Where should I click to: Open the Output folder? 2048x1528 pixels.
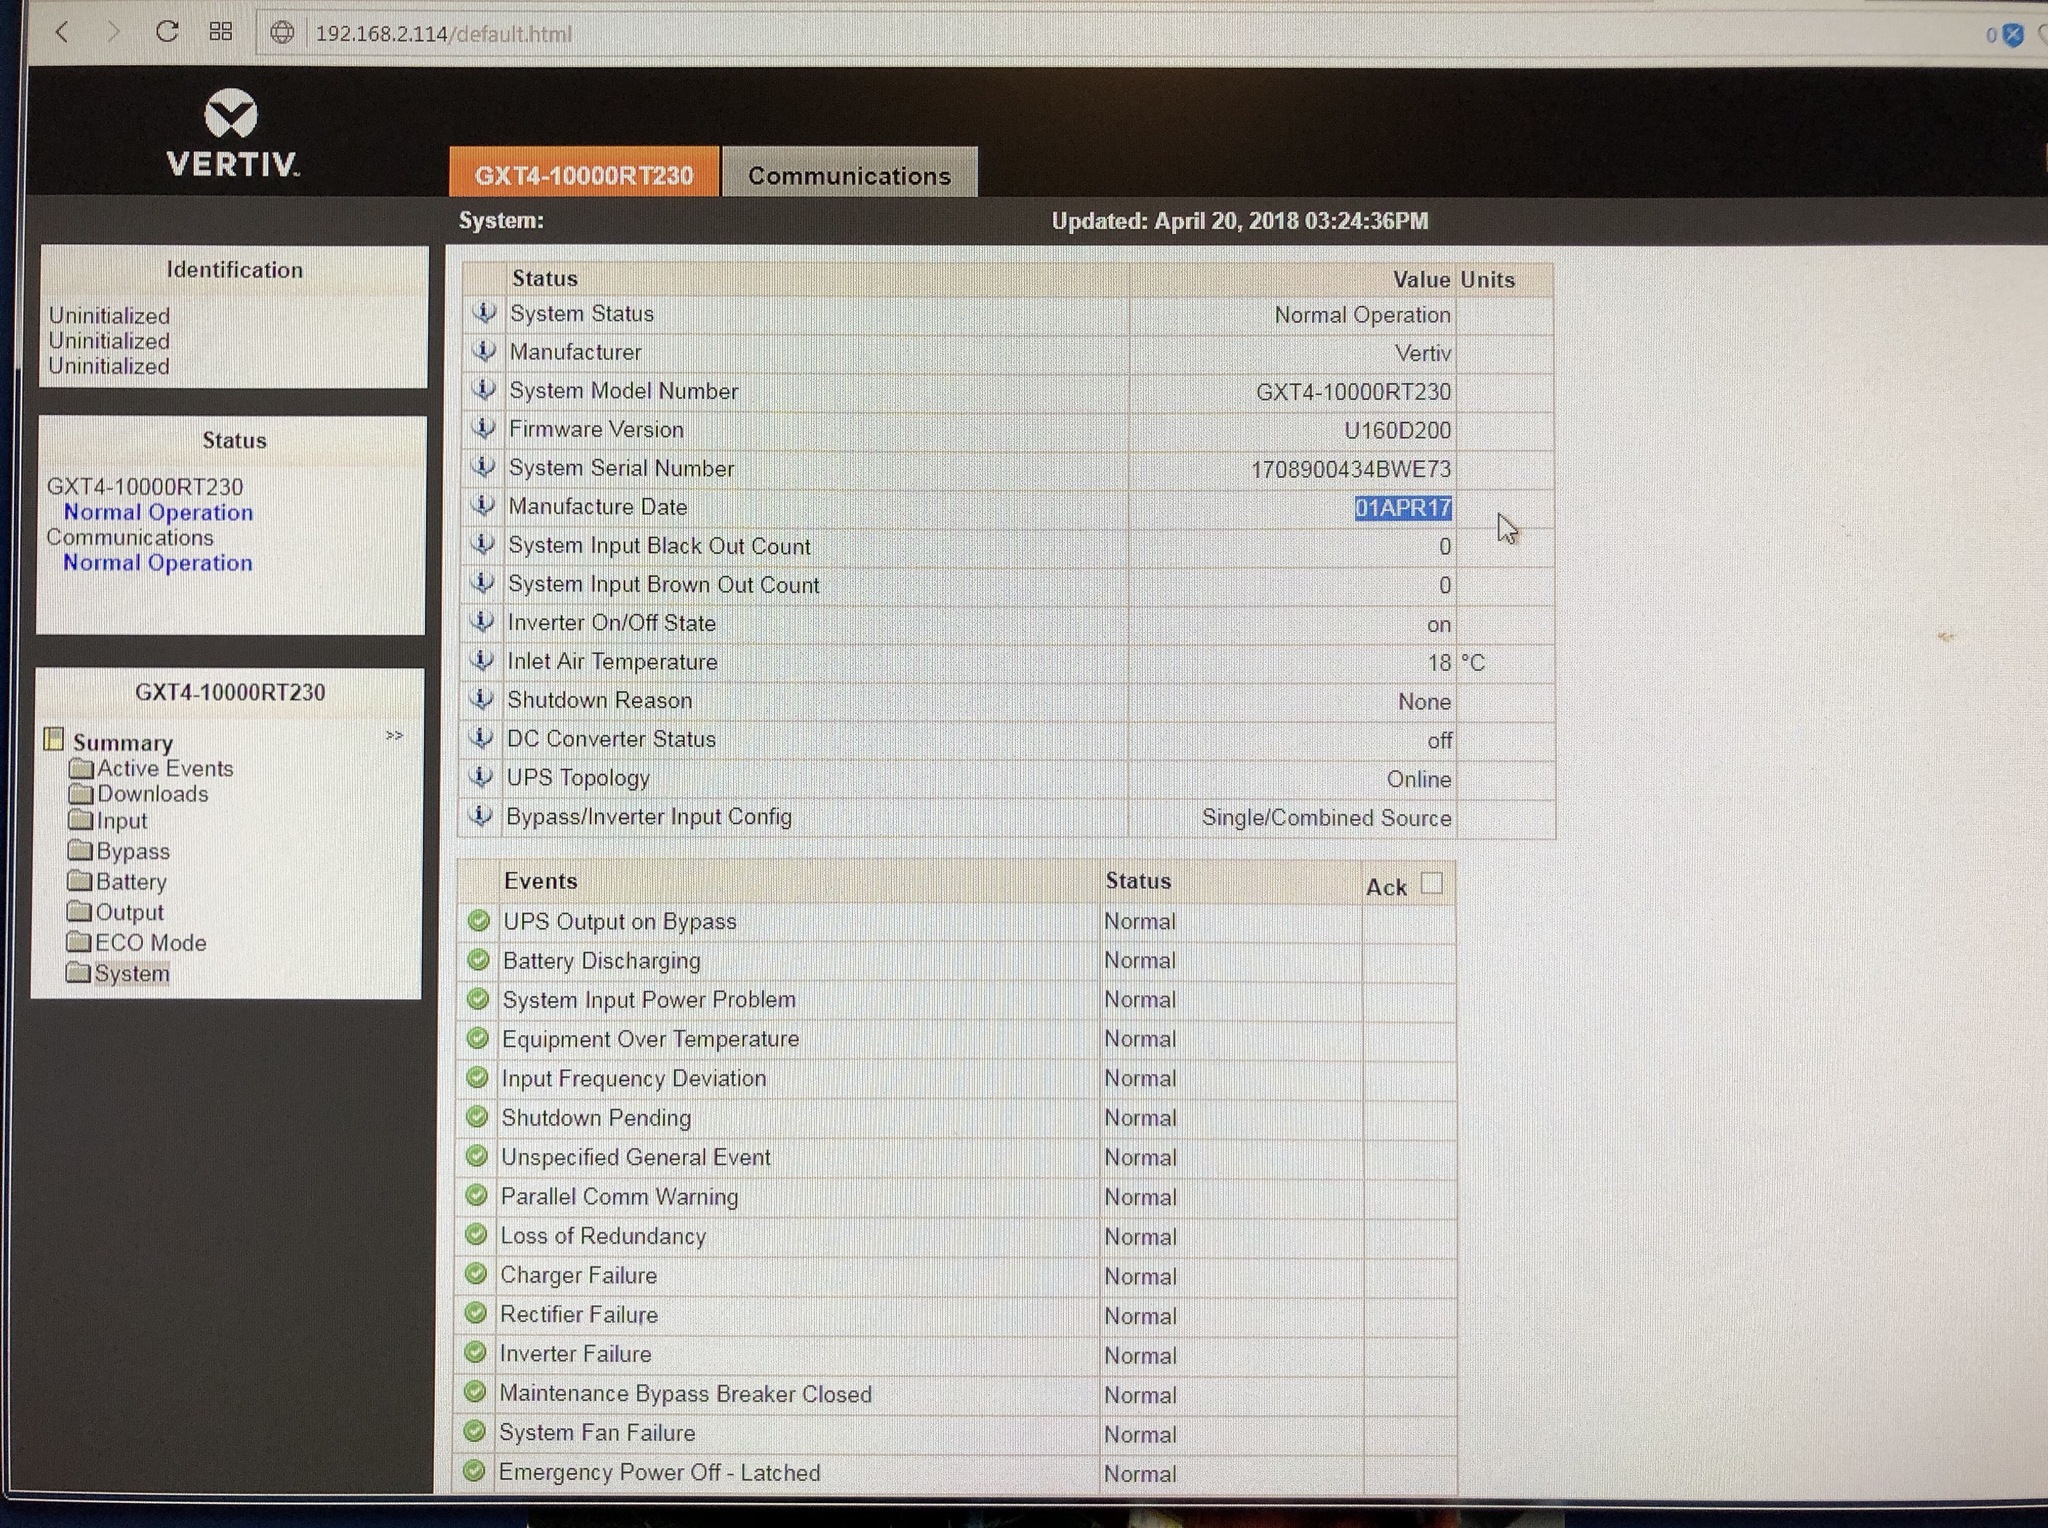coord(129,912)
